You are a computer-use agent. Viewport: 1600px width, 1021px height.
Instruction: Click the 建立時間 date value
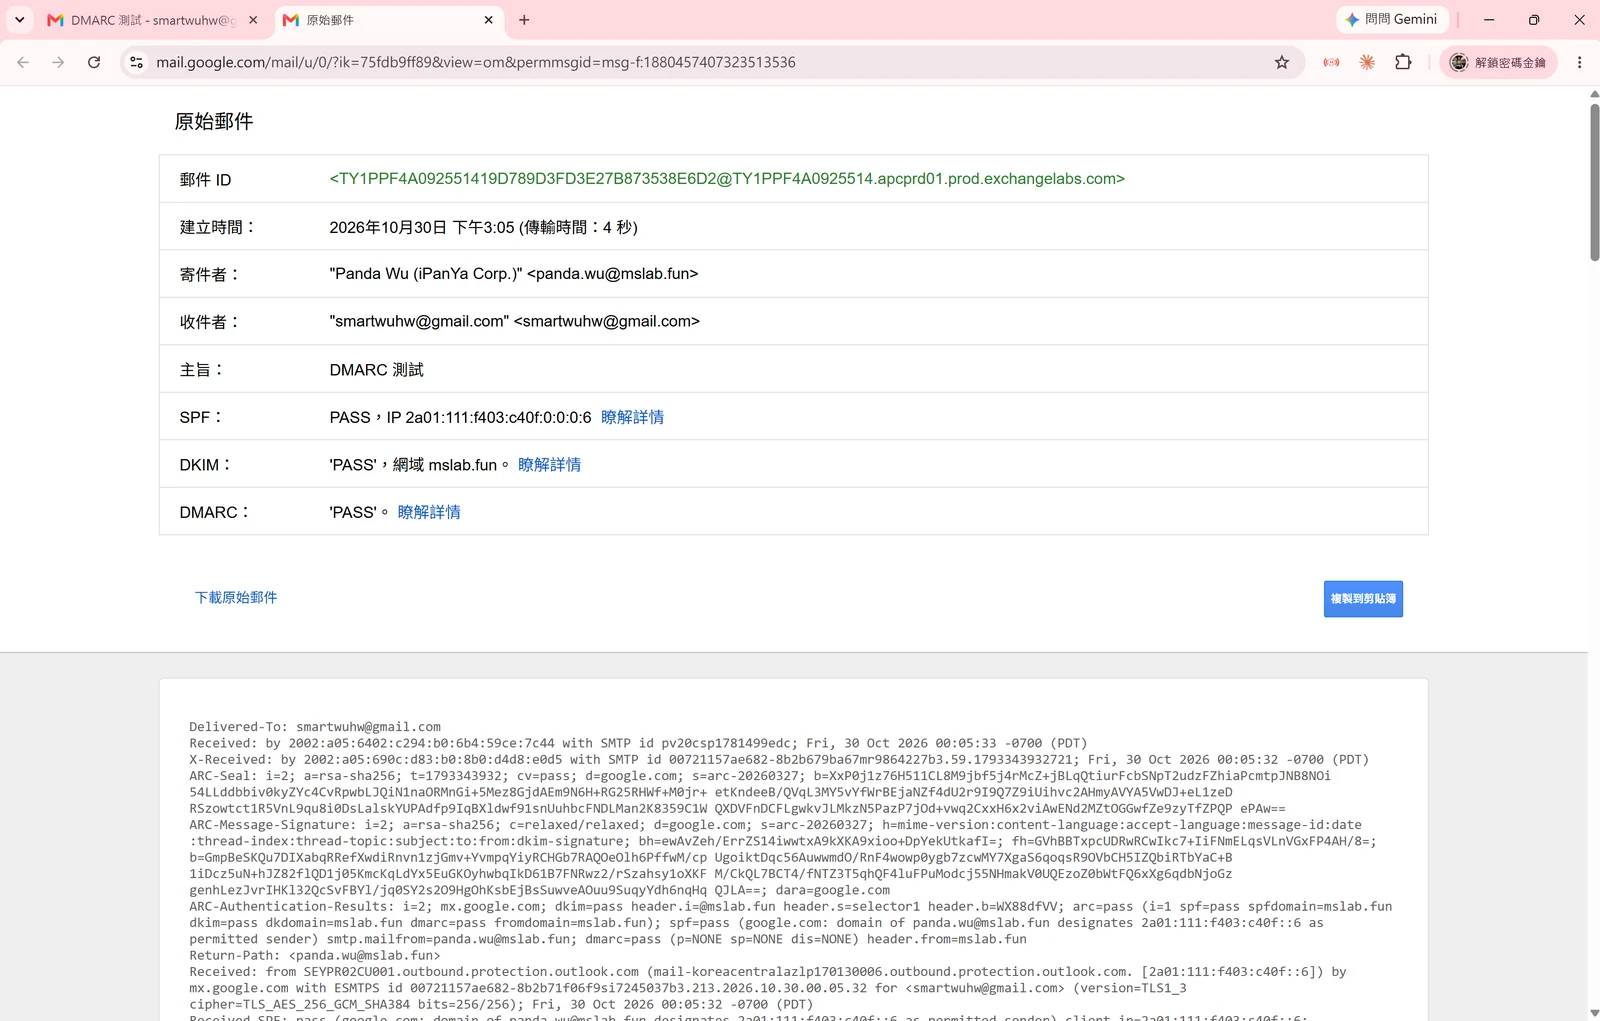[483, 227]
